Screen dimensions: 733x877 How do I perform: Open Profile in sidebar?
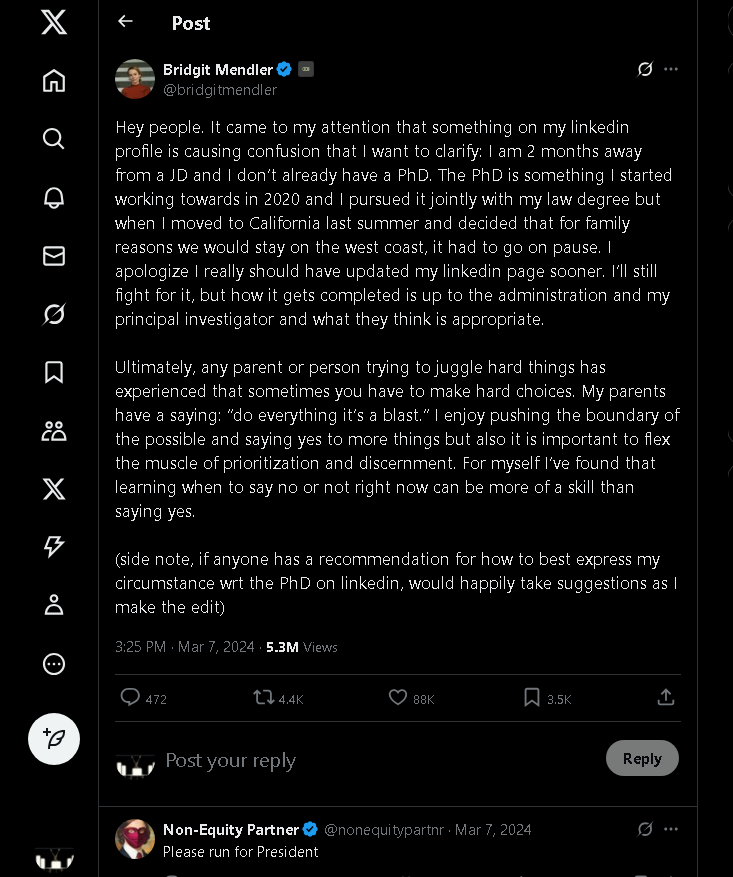[x=54, y=605]
